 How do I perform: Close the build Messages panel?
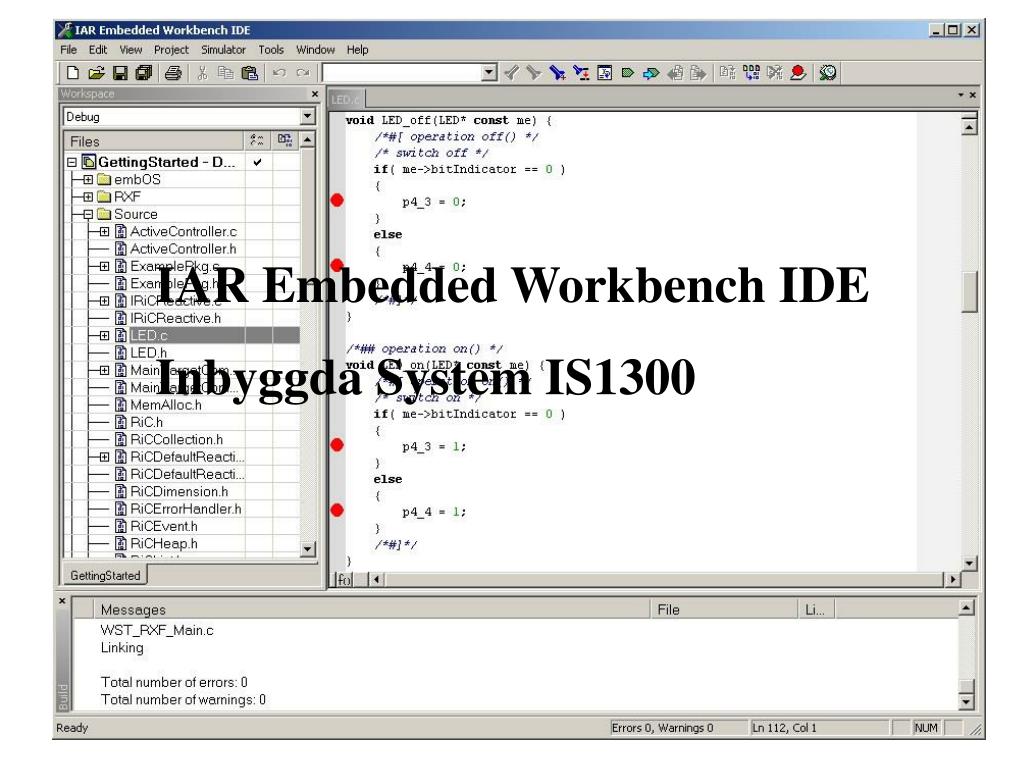click(x=63, y=601)
